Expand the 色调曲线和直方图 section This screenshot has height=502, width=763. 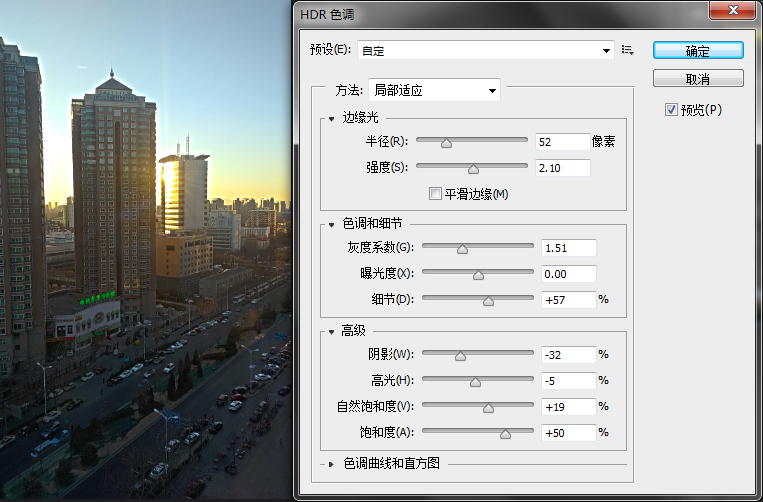click(x=331, y=464)
